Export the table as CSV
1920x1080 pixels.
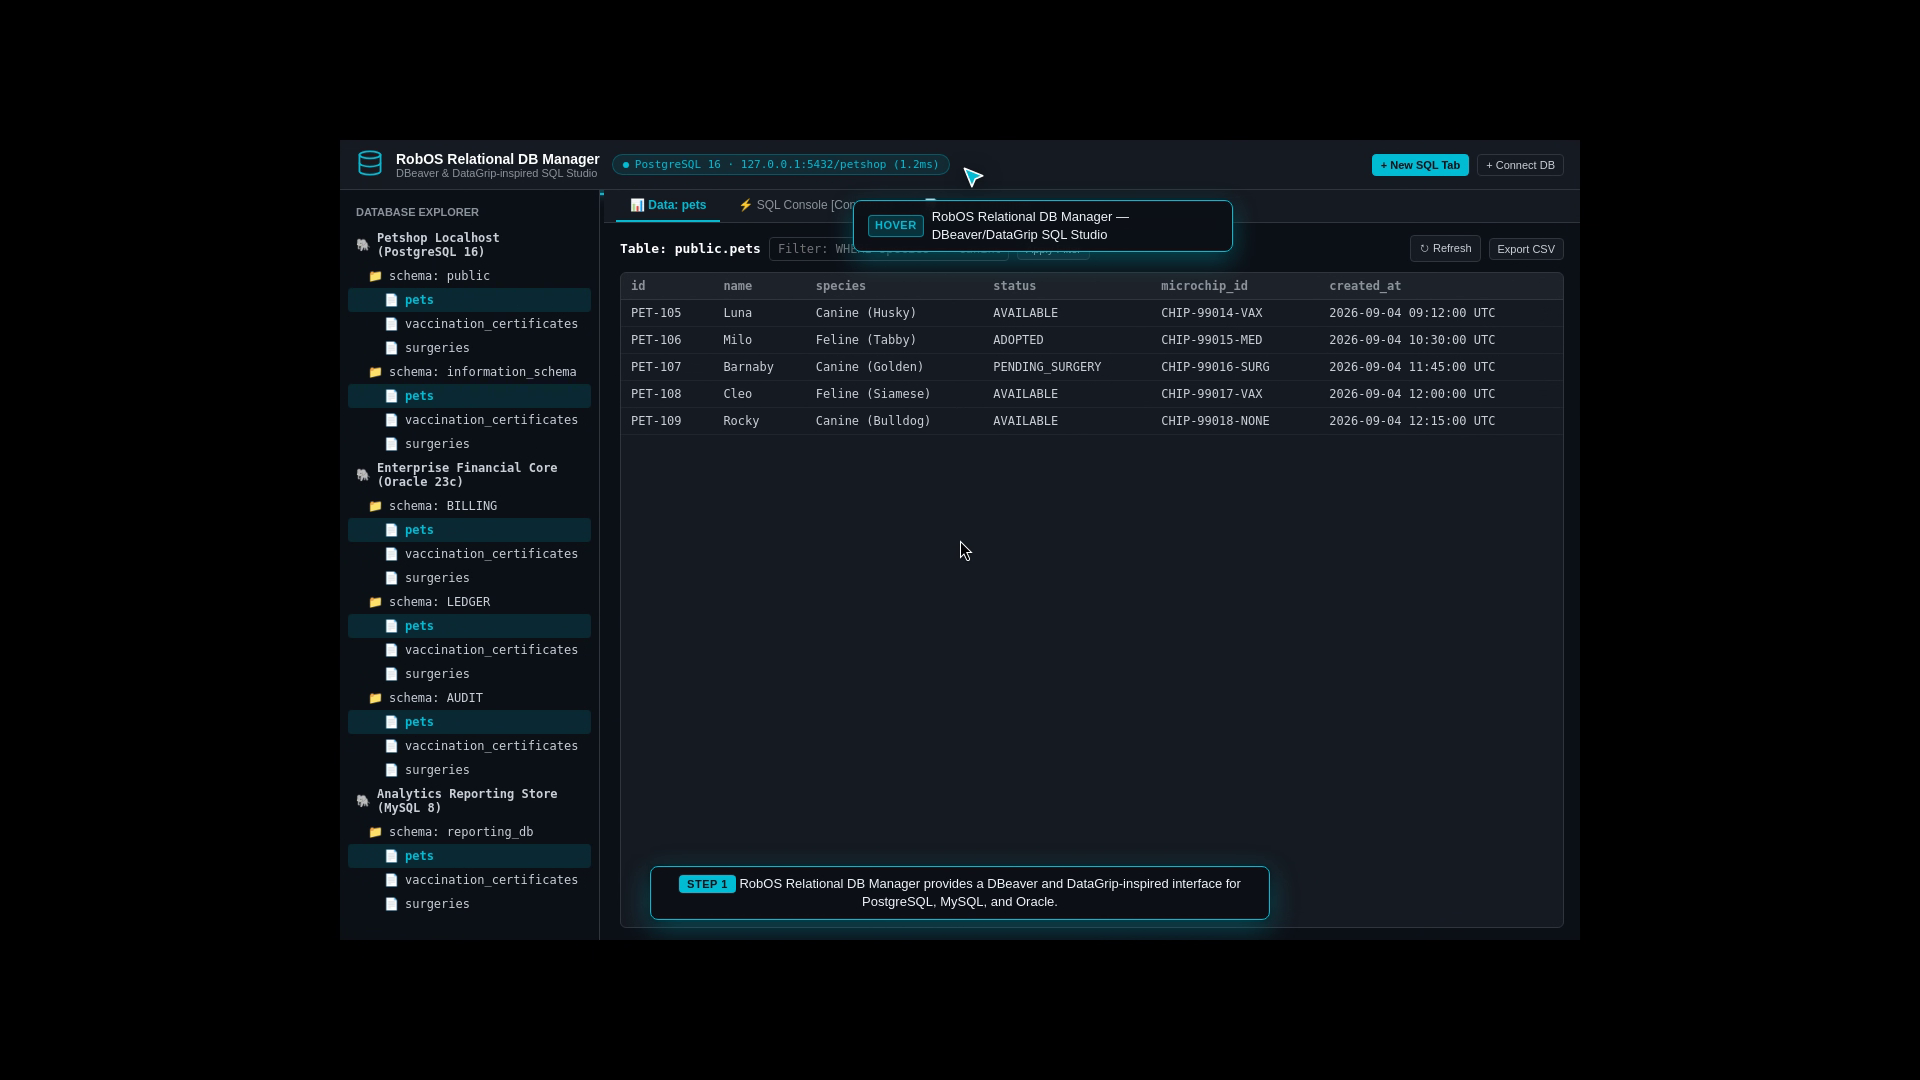click(1526, 249)
